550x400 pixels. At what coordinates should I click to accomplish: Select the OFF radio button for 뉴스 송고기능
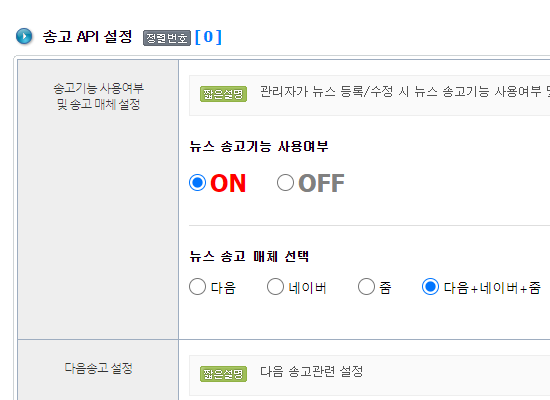(x=285, y=183)
